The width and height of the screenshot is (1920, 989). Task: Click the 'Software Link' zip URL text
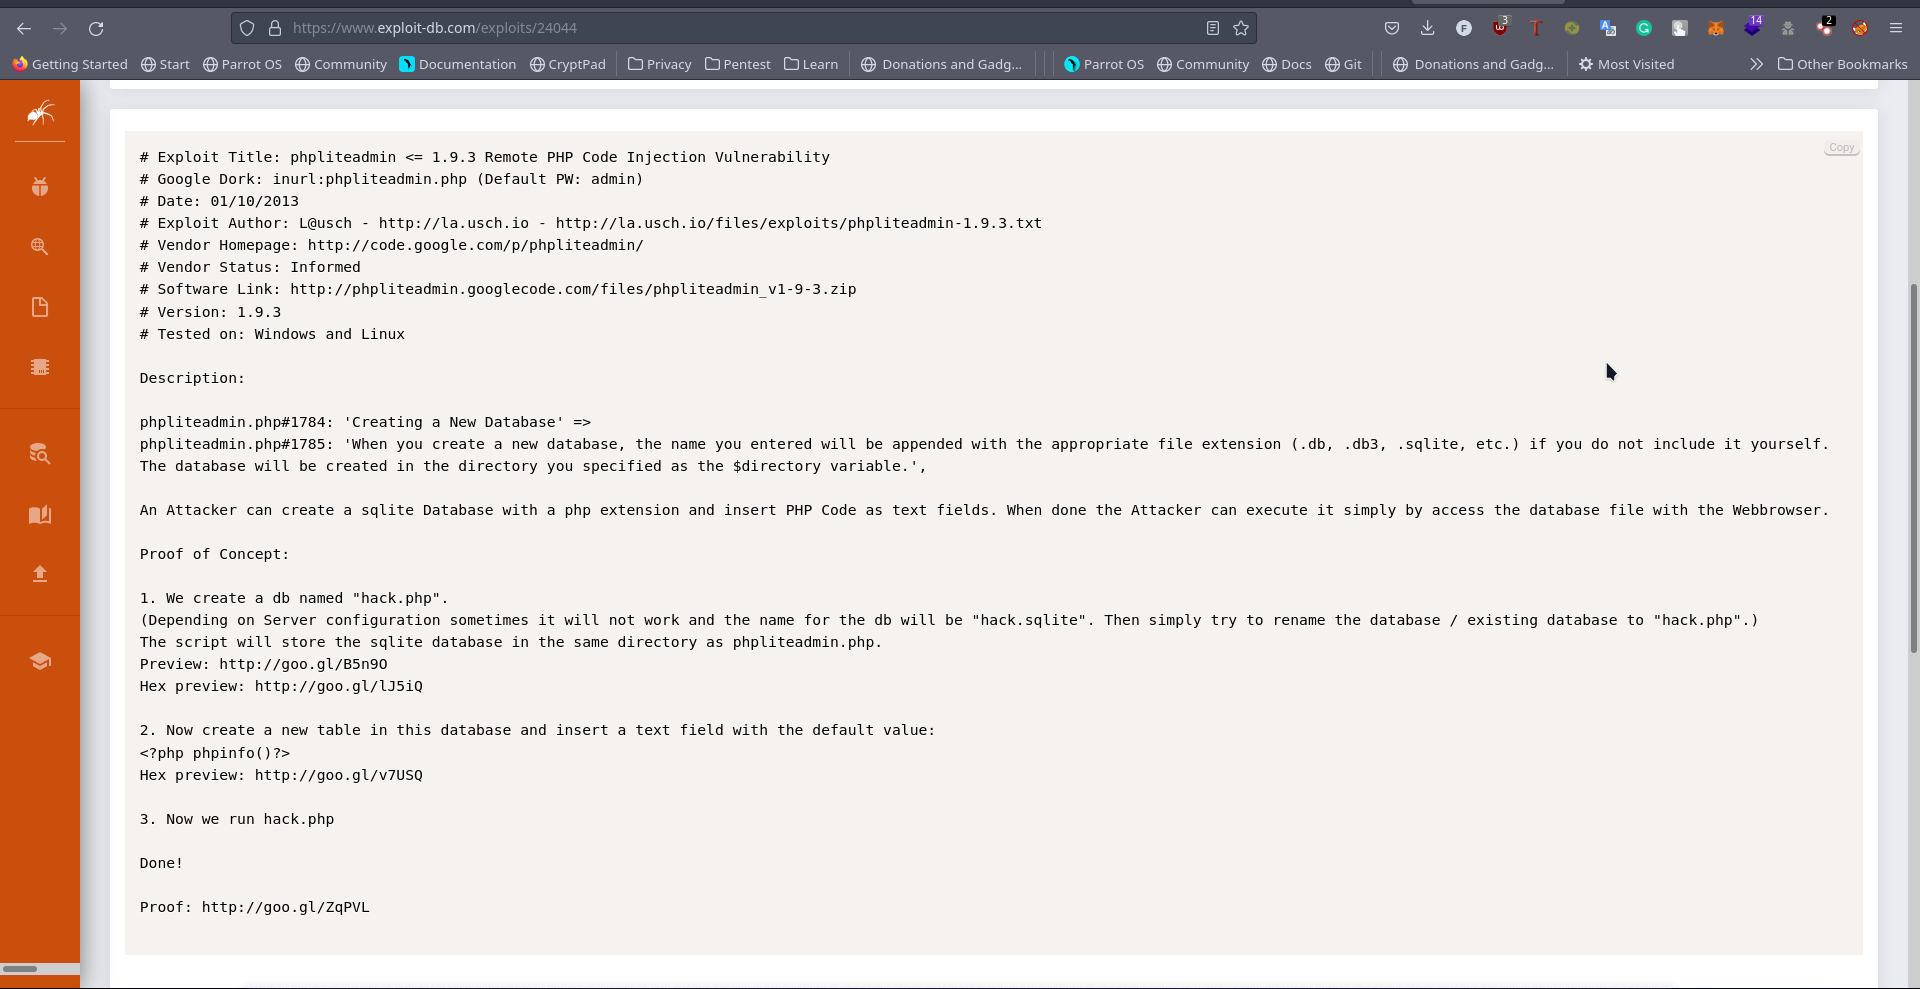[573, 289]
